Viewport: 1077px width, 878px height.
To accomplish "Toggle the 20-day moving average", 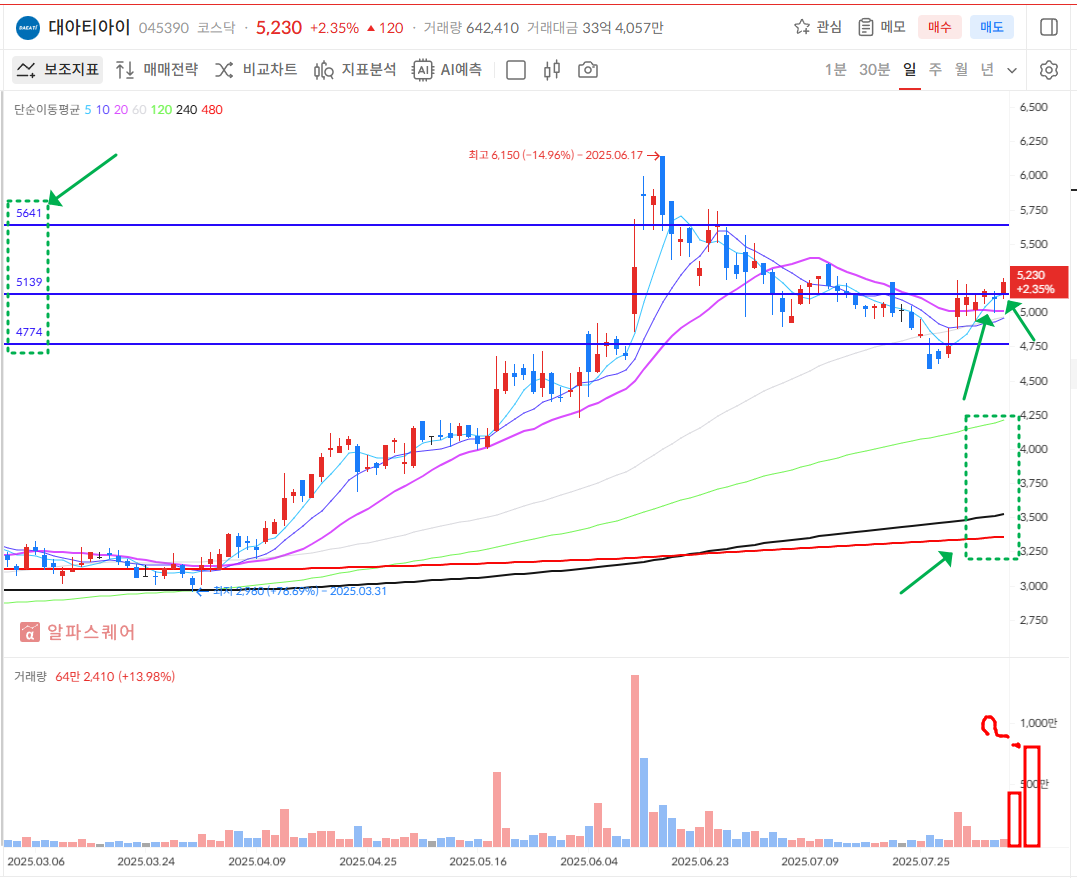I will (x=121, y=110).
